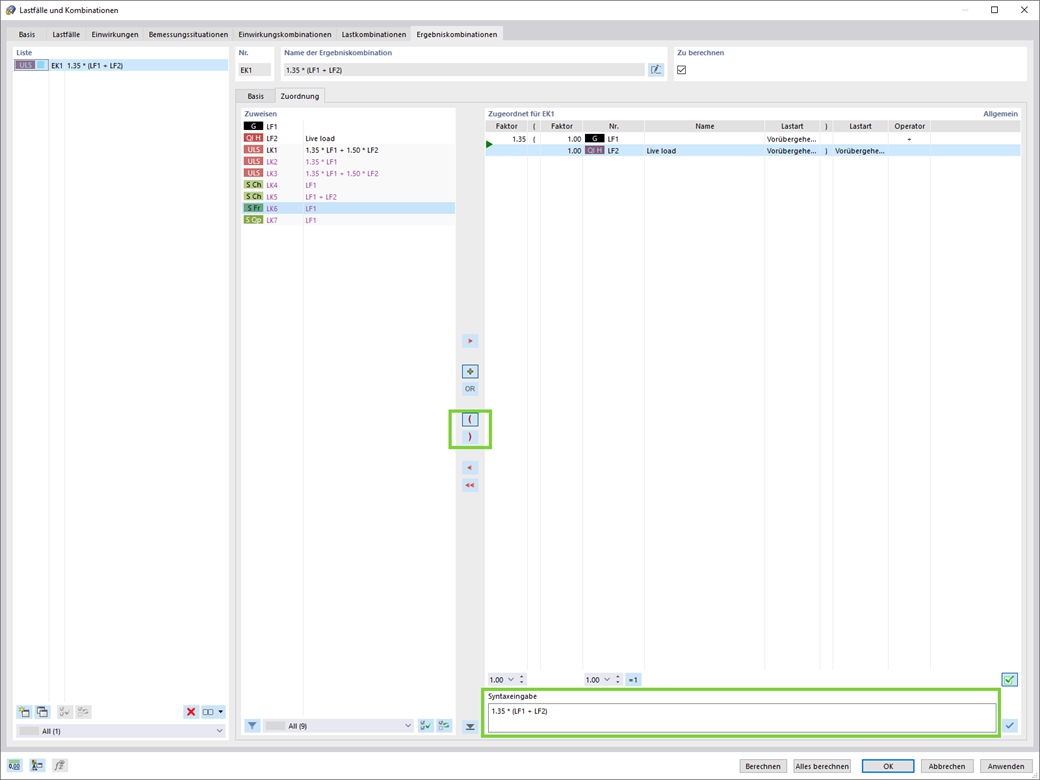The image size is (1040, 780).
Task: Click the combination name field 1.35 * (LF1 + LF2)
Action: (x=464, y=70)
